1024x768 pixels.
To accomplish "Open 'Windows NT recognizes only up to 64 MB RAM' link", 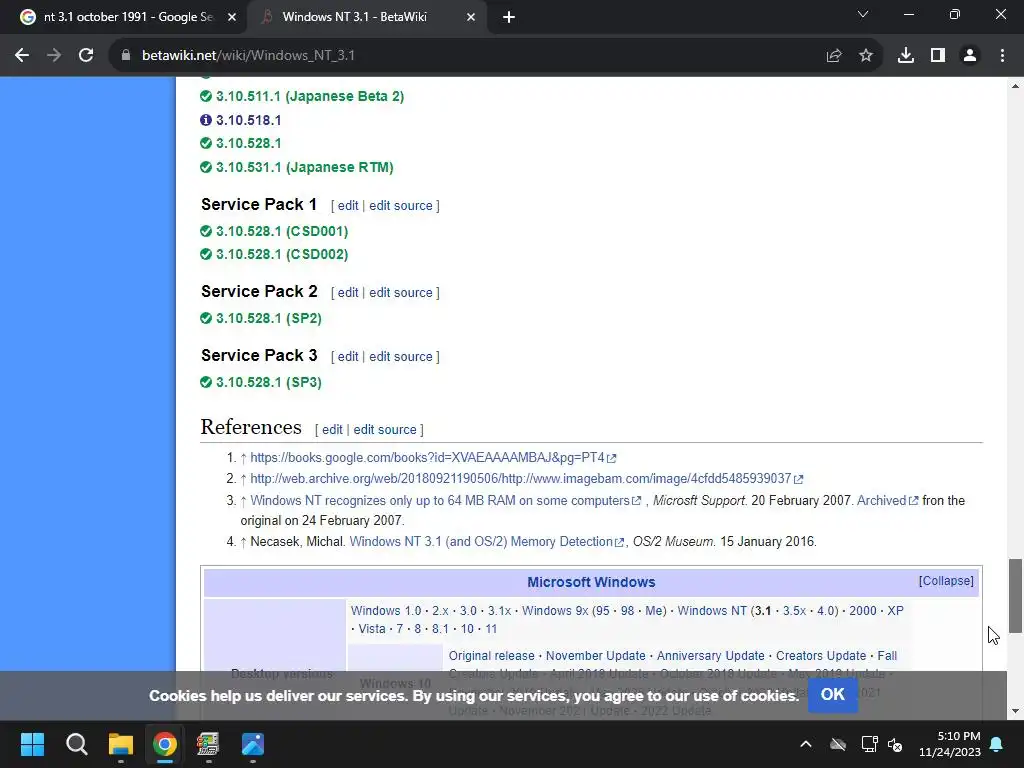I will coord(445,501).
